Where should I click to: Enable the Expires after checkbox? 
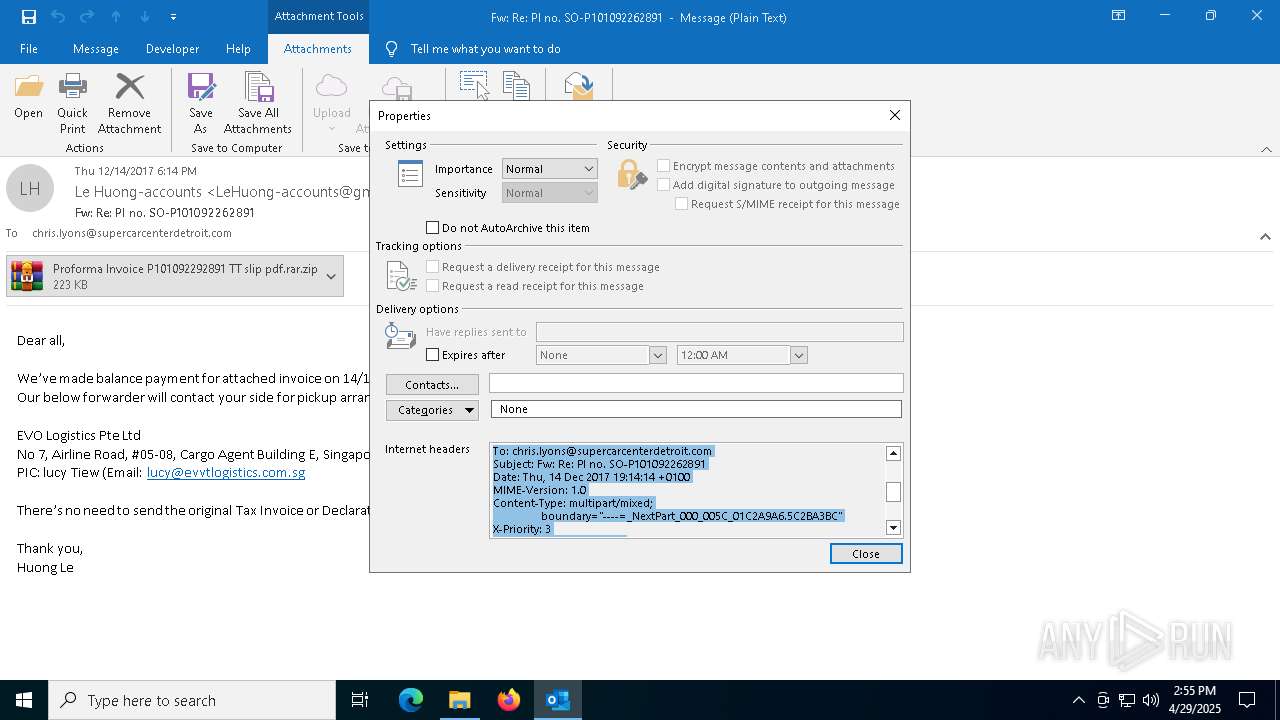(x=433, y=355)
